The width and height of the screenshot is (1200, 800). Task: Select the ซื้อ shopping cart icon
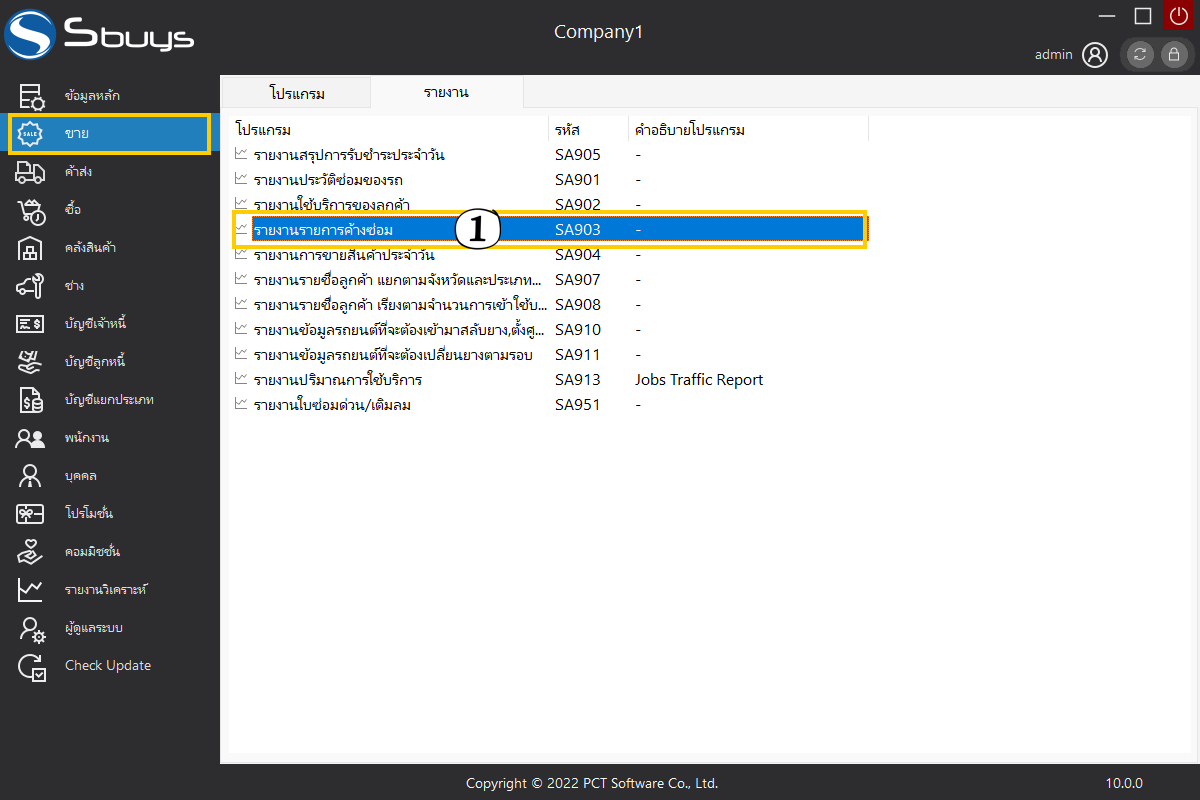coord(31,210)
